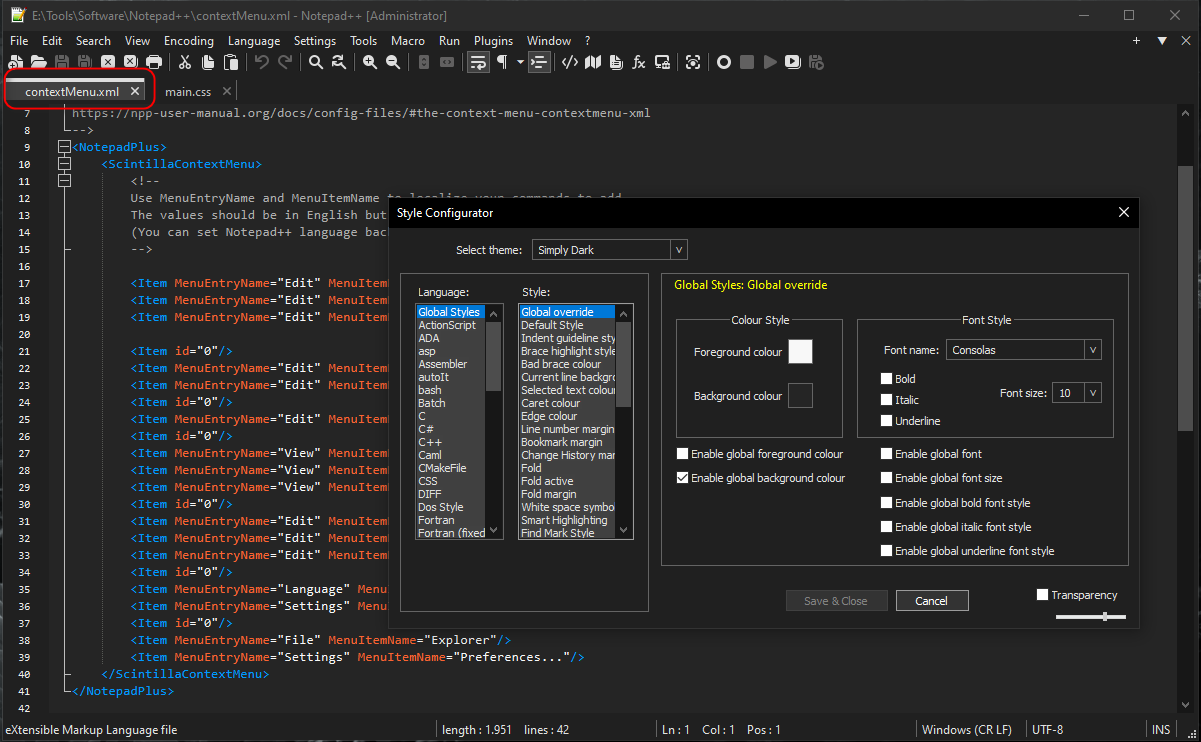Open Folder as Workspace icon
1201x742 pixels.
click(662, 62)
